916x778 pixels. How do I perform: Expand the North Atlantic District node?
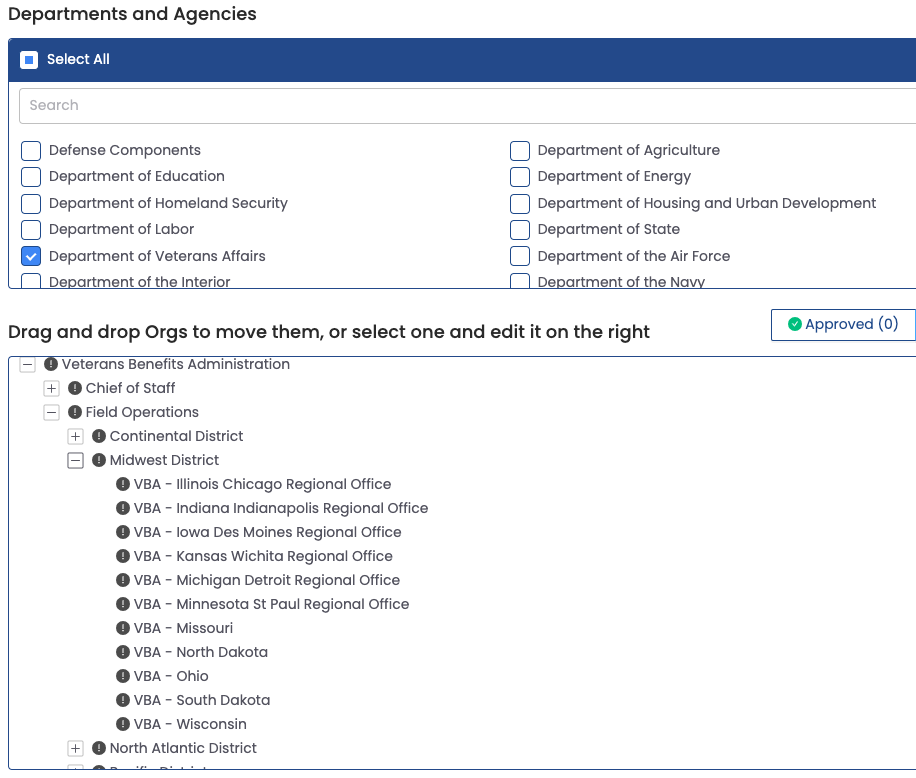[75, 748]
